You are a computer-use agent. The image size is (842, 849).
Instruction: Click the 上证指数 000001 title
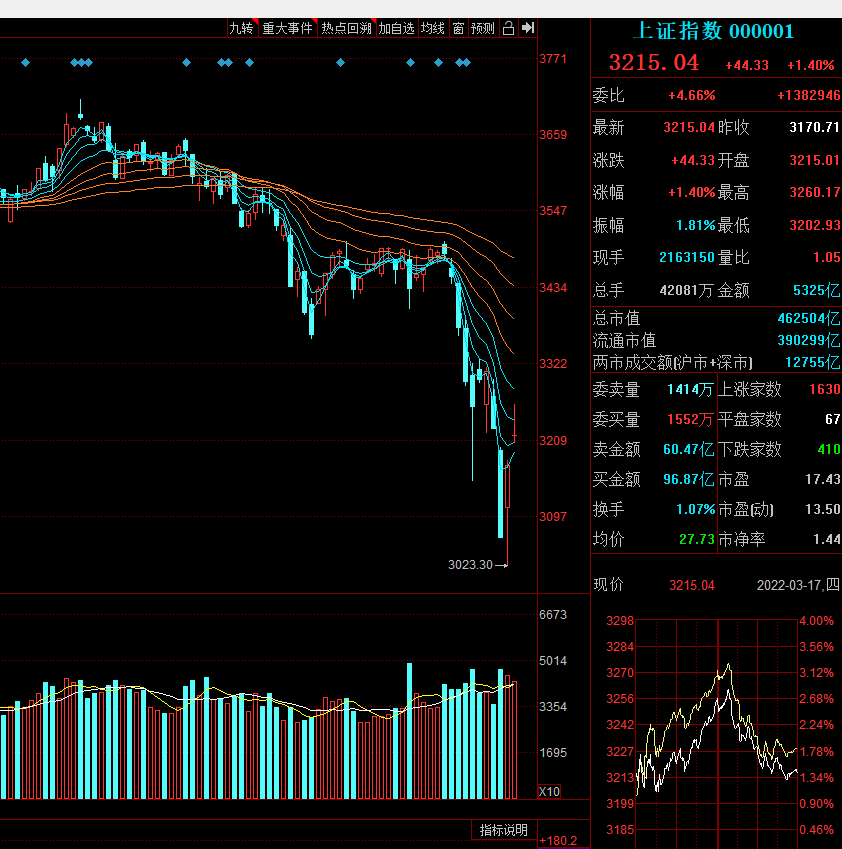coord(714,31)
